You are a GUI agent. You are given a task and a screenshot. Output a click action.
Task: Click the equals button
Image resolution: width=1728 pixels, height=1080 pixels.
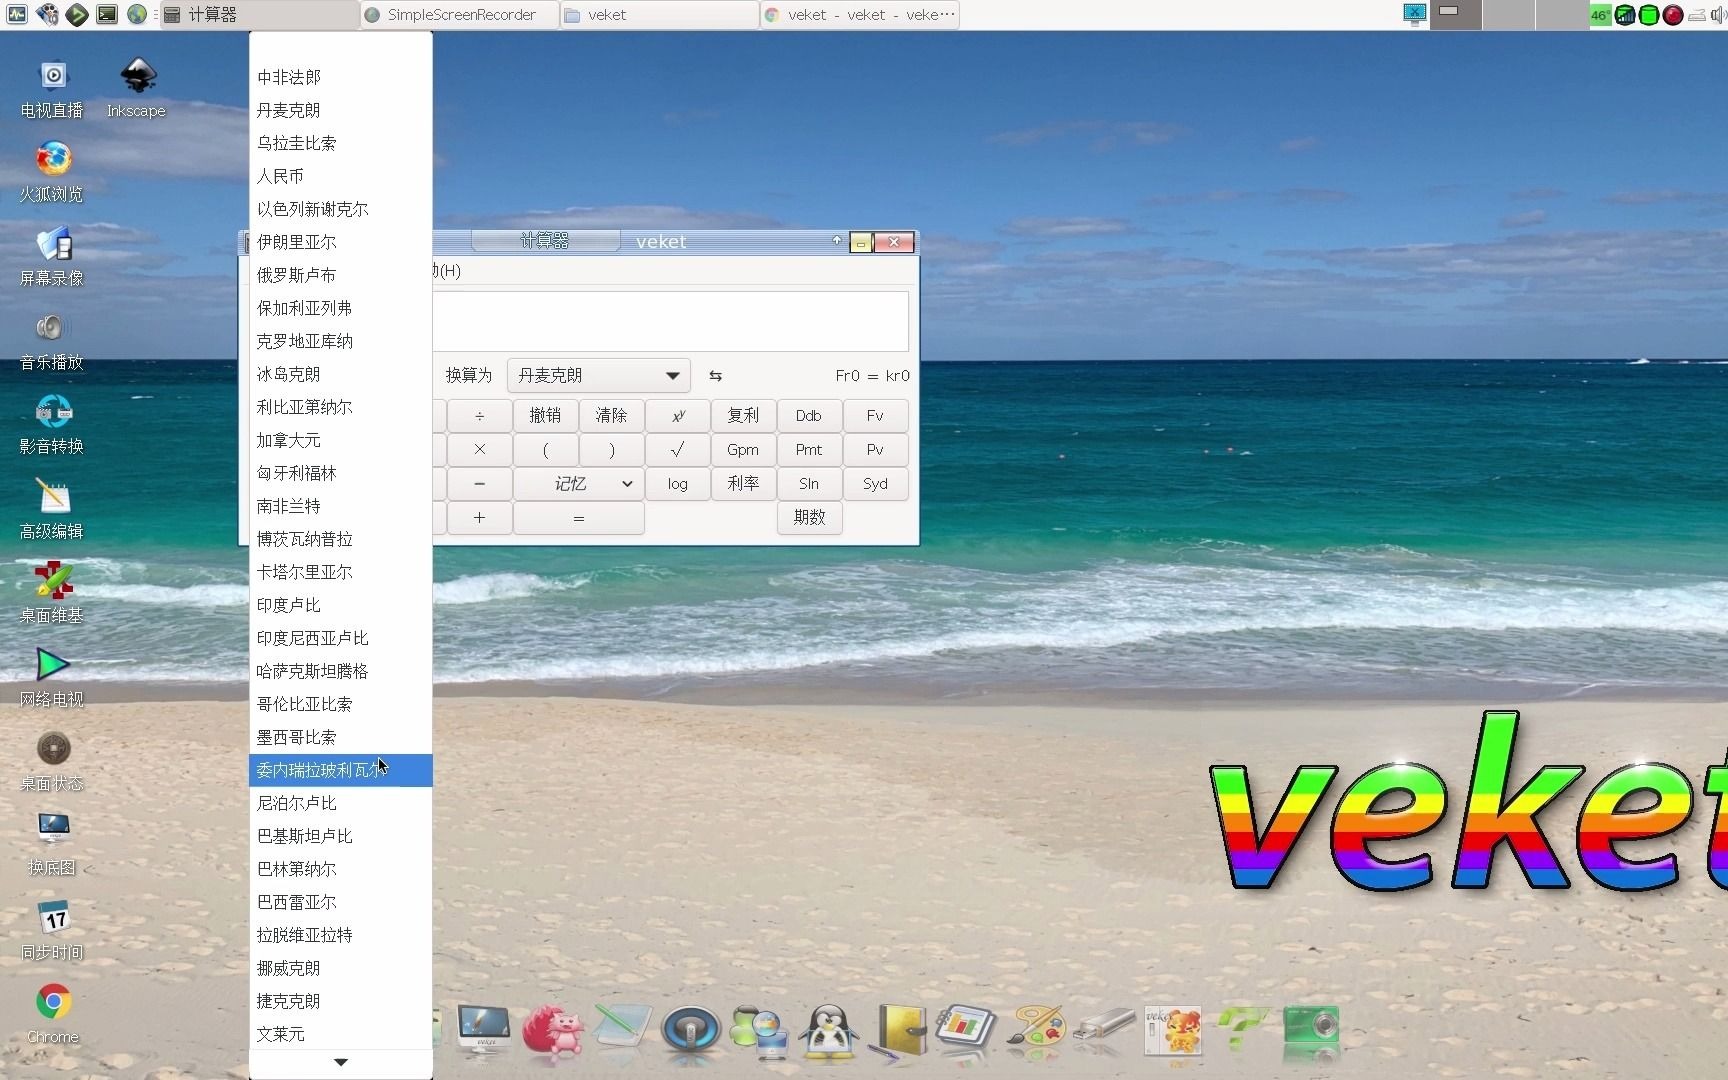click(x=578, y=518)
